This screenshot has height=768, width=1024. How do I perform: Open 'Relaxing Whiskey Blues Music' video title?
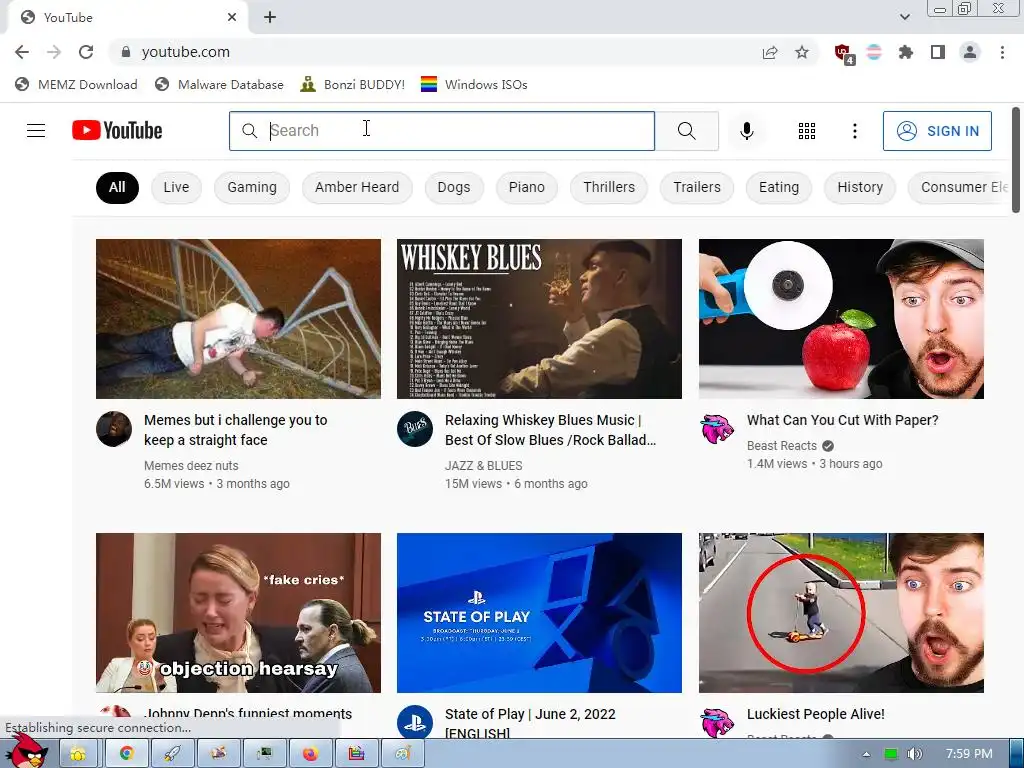[x=551, y=430]
